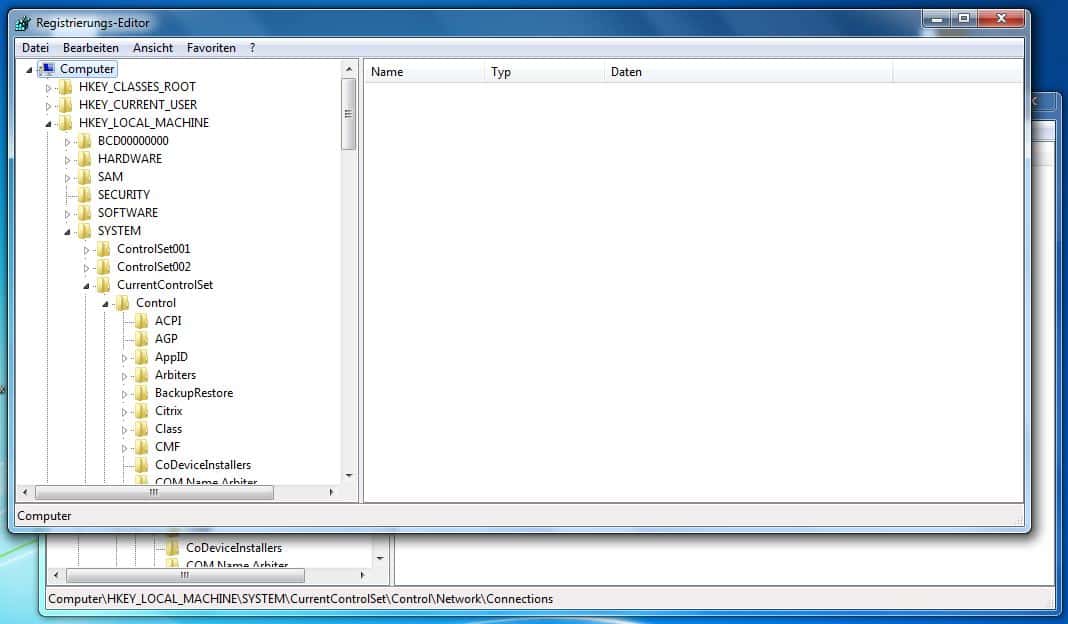Expand the ControlSet001 key
This screenshot has height=624, width=1068.
[87, 250]
